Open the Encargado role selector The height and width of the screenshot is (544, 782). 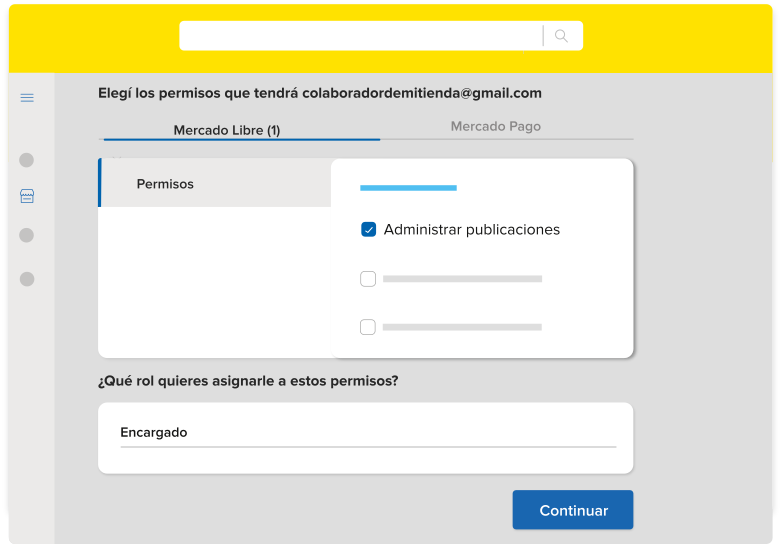point(368,433)
